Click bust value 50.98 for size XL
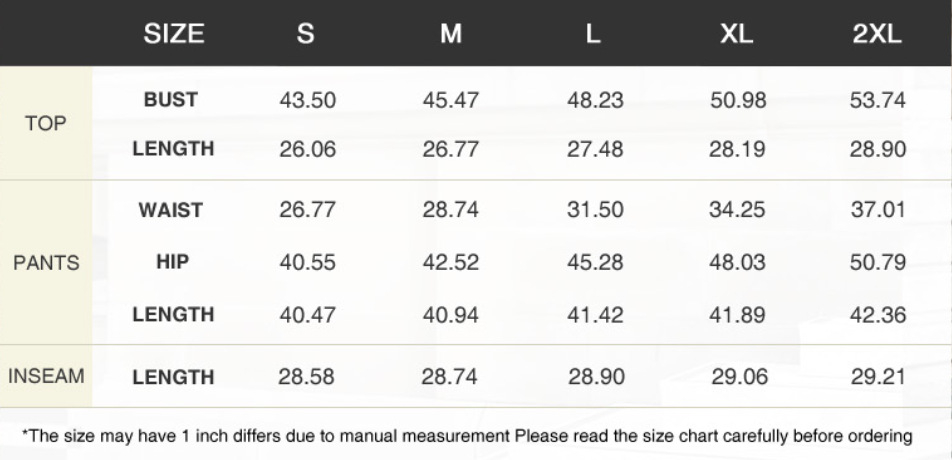952x460 pixels. [x=738, y=100]
